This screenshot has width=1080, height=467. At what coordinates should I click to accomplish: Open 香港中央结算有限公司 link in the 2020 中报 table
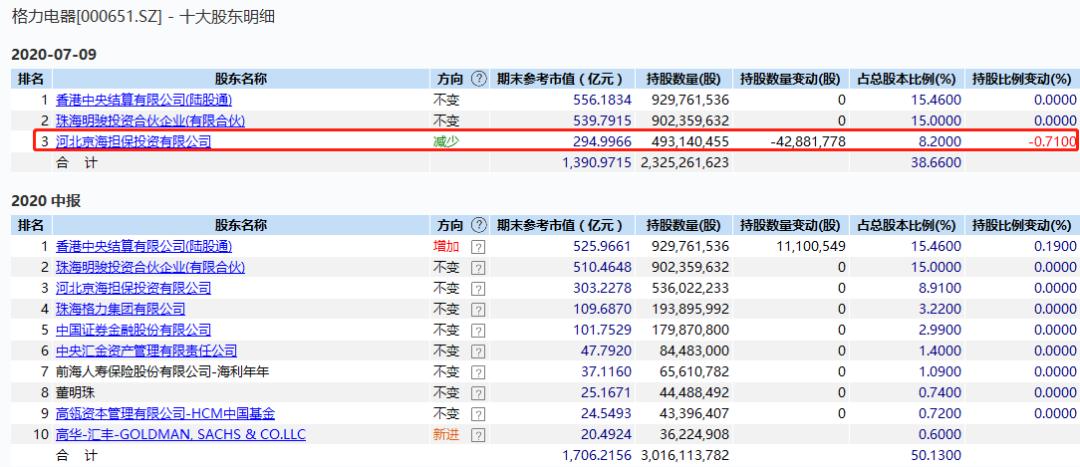click(144, 246)
